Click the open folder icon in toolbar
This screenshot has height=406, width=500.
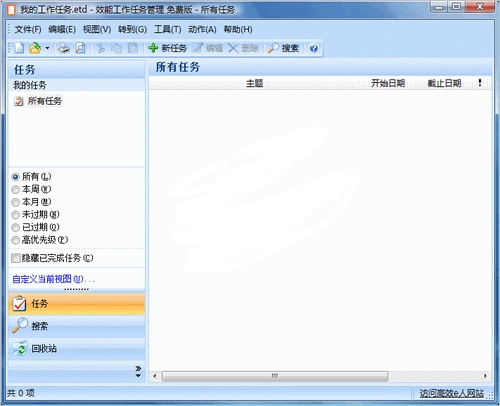pyautogui.click(x=35, y=48)
